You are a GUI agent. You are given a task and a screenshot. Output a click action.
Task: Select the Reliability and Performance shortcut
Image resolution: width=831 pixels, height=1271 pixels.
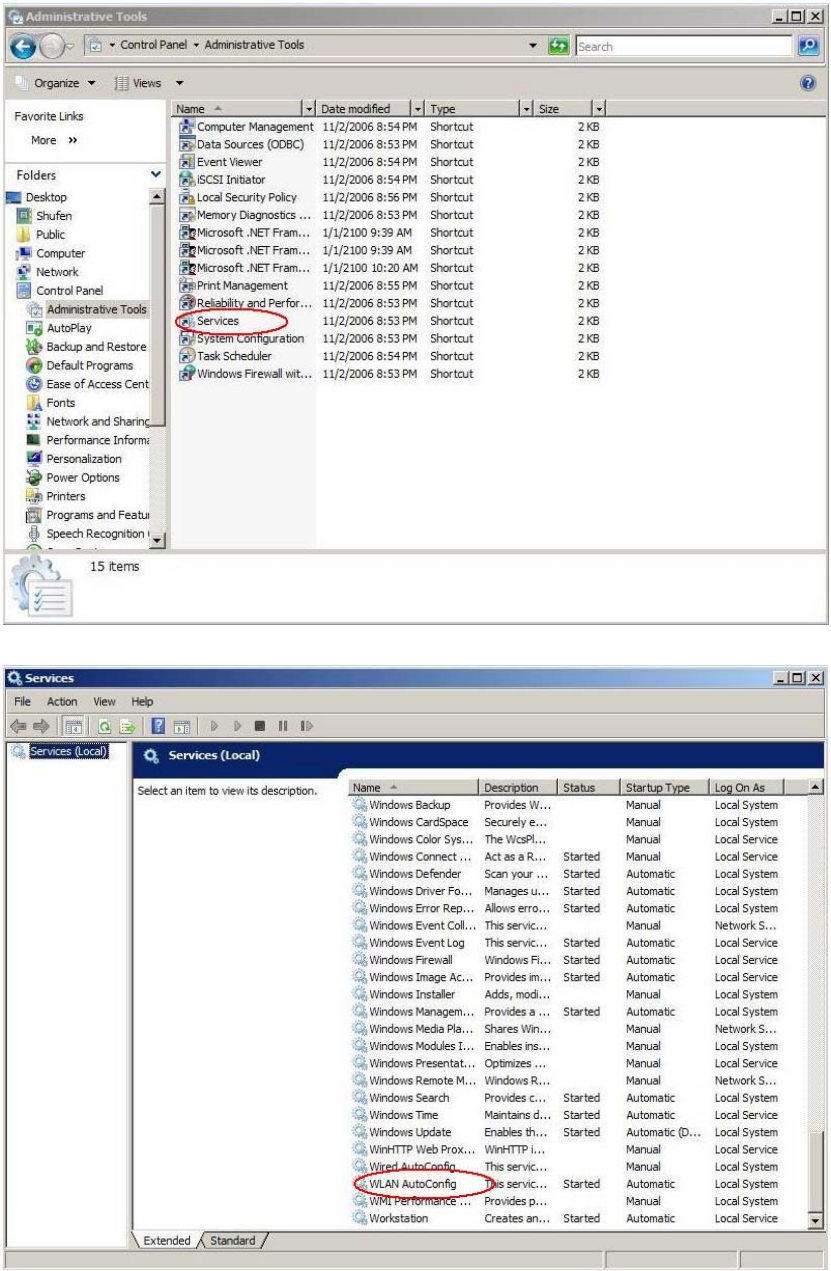pos(246,303)
